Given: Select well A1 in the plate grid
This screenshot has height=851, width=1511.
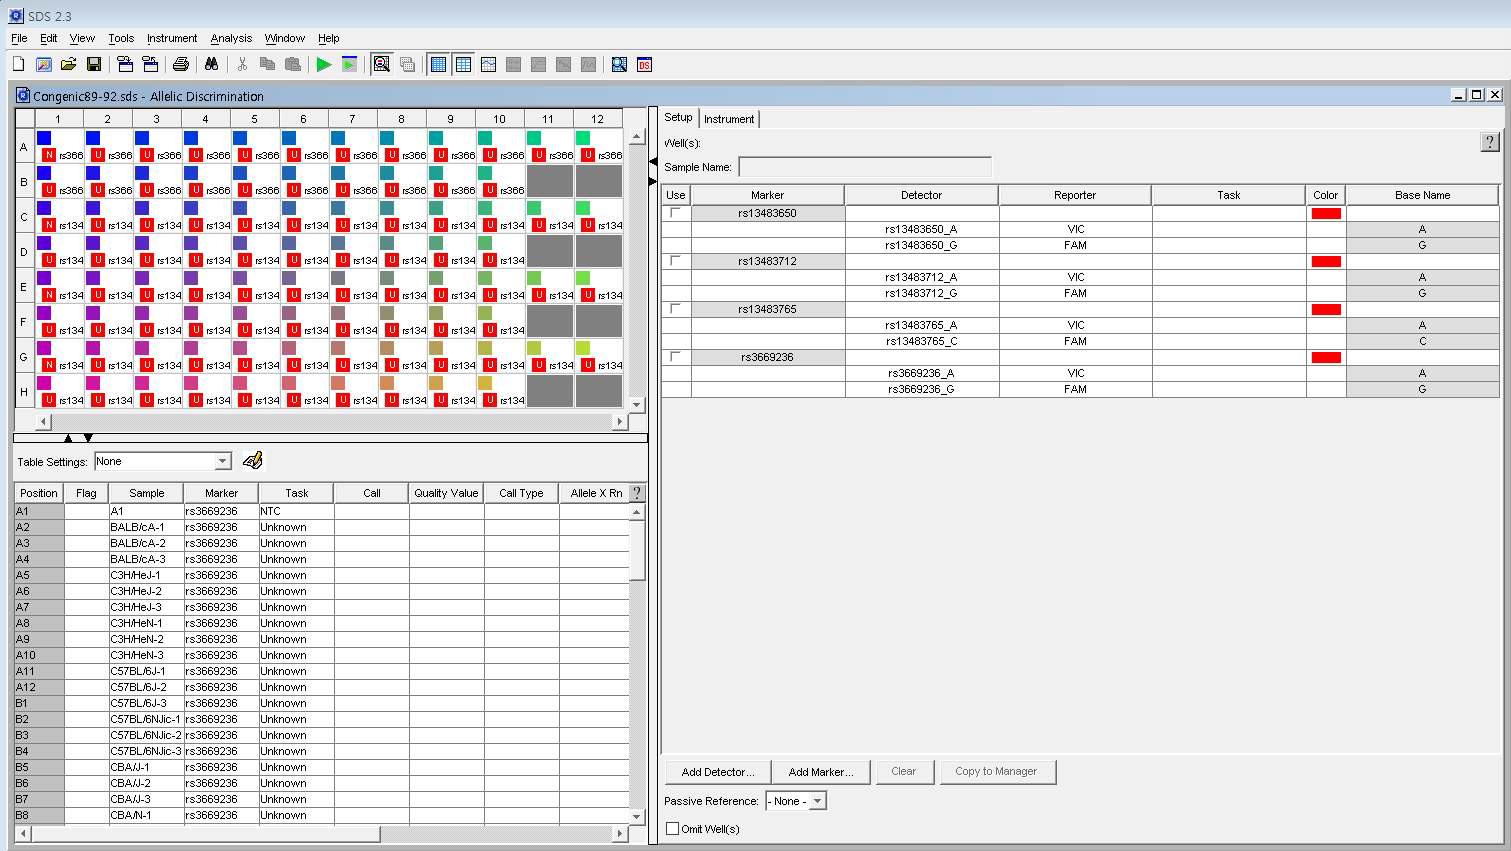Looking at the screenshot, I should point(59,146).
